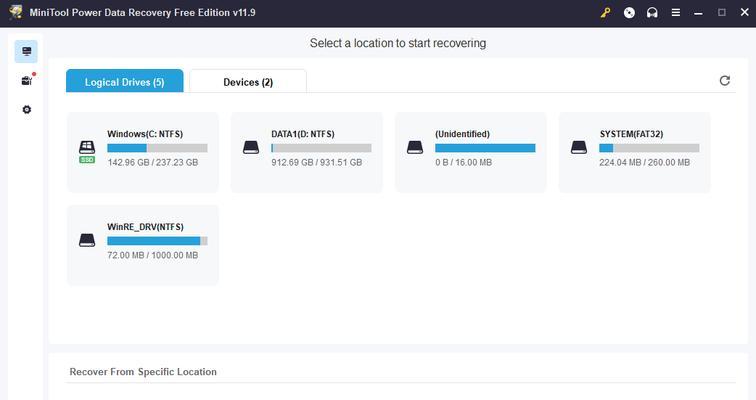Screen dimensions: 756x400
Task: Open the settings gear in sidebar
Action: (27, 109)
